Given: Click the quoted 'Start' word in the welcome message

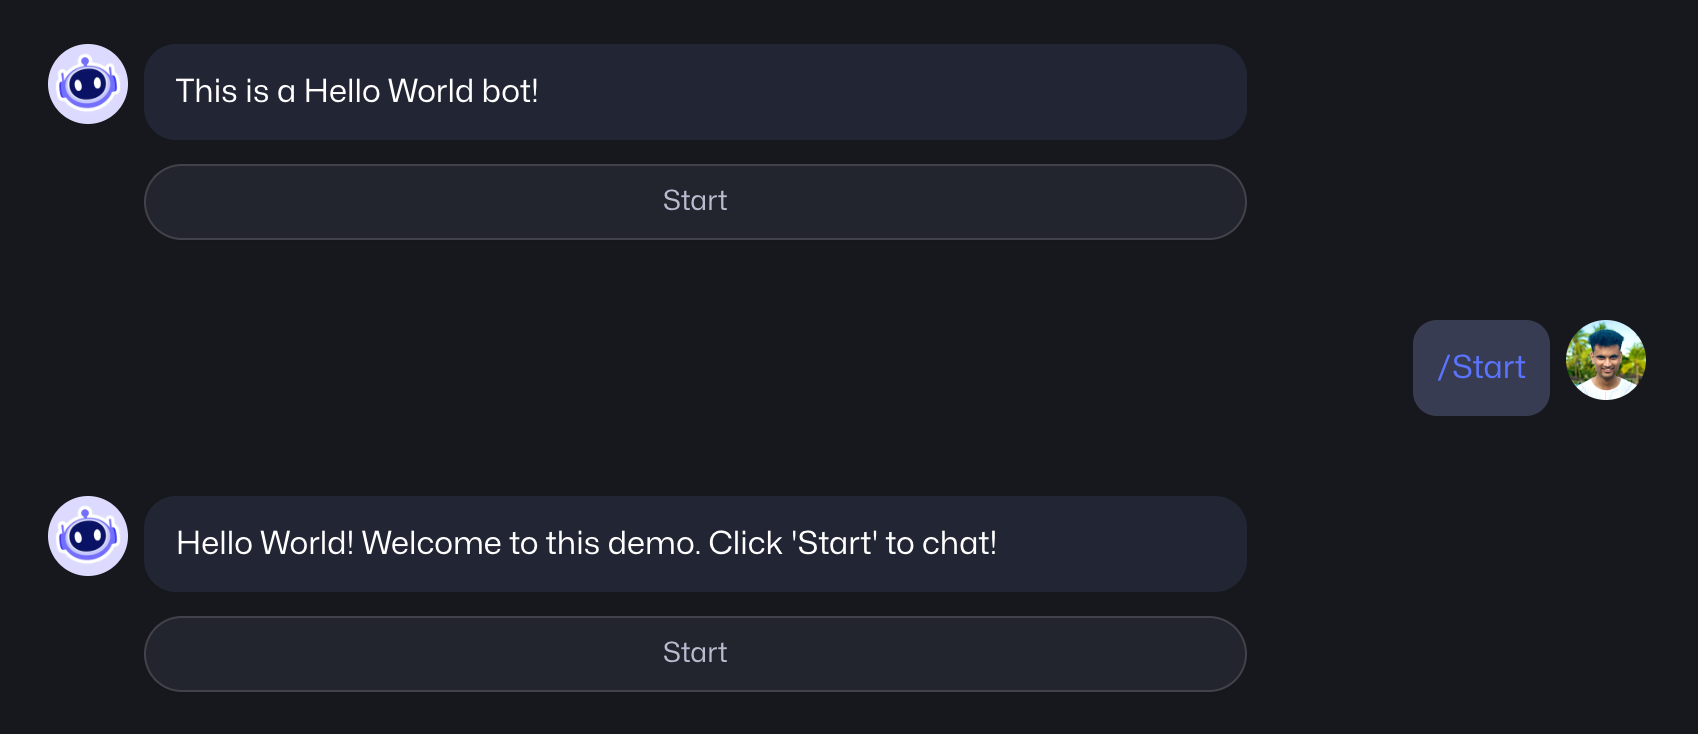Looking at the screenshot, I should point(834,544).
